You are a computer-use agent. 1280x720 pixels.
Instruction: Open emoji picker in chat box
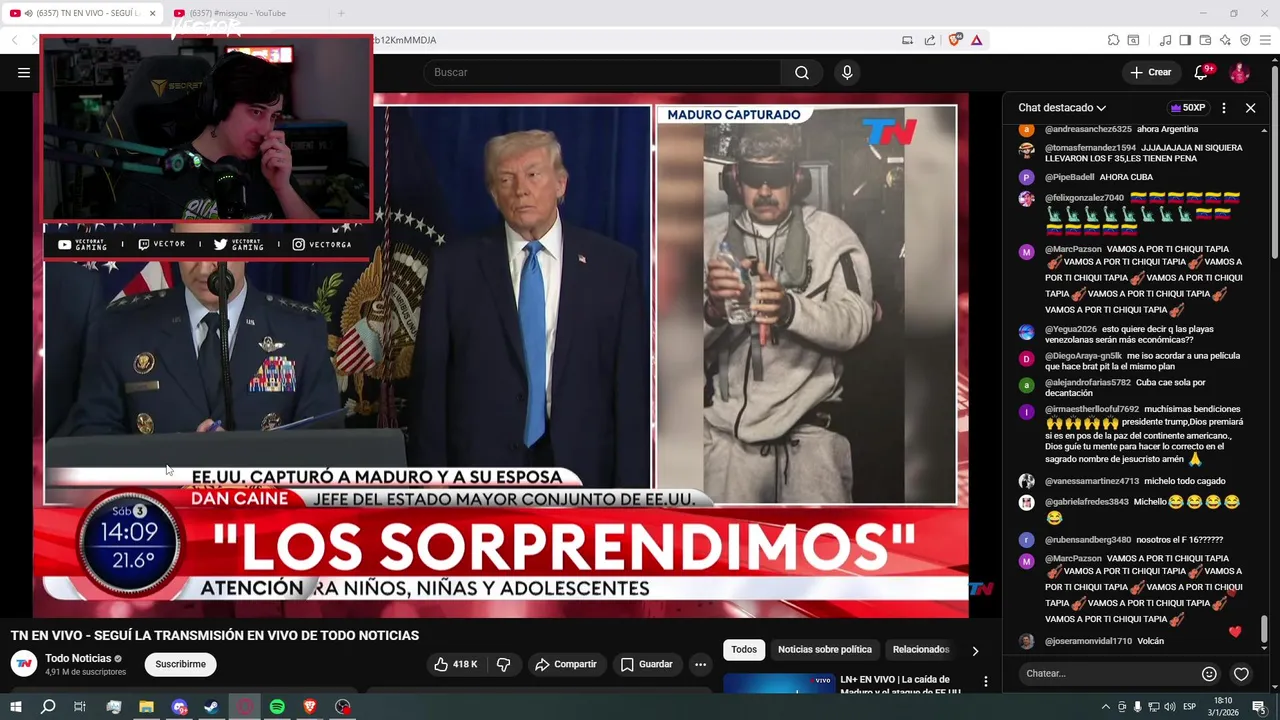(1209, 674)
